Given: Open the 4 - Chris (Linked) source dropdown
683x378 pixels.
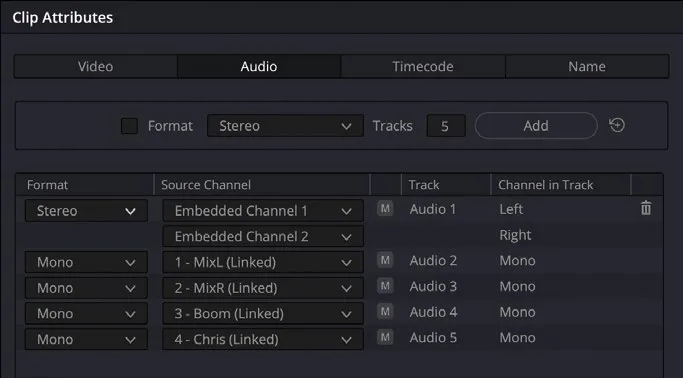Looking at the screenshot, I should [x=263, y=339].
